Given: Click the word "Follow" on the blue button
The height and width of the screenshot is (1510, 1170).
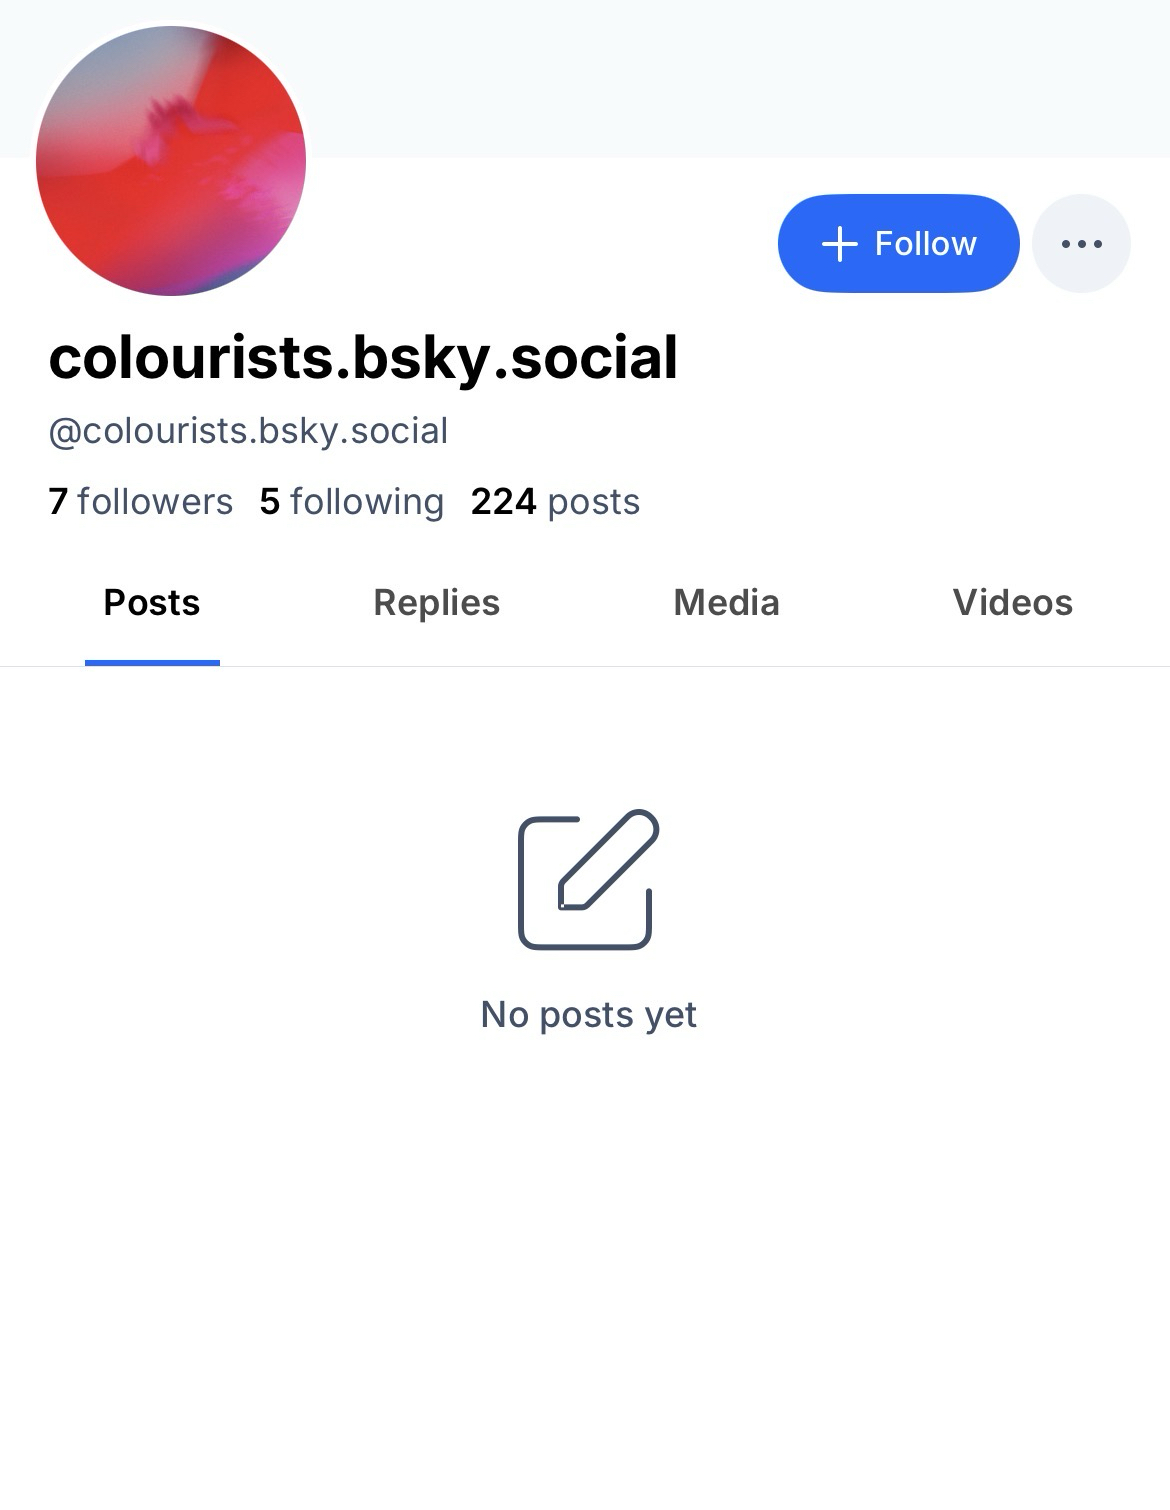Looking at the screenshot, I should (925, 244).
